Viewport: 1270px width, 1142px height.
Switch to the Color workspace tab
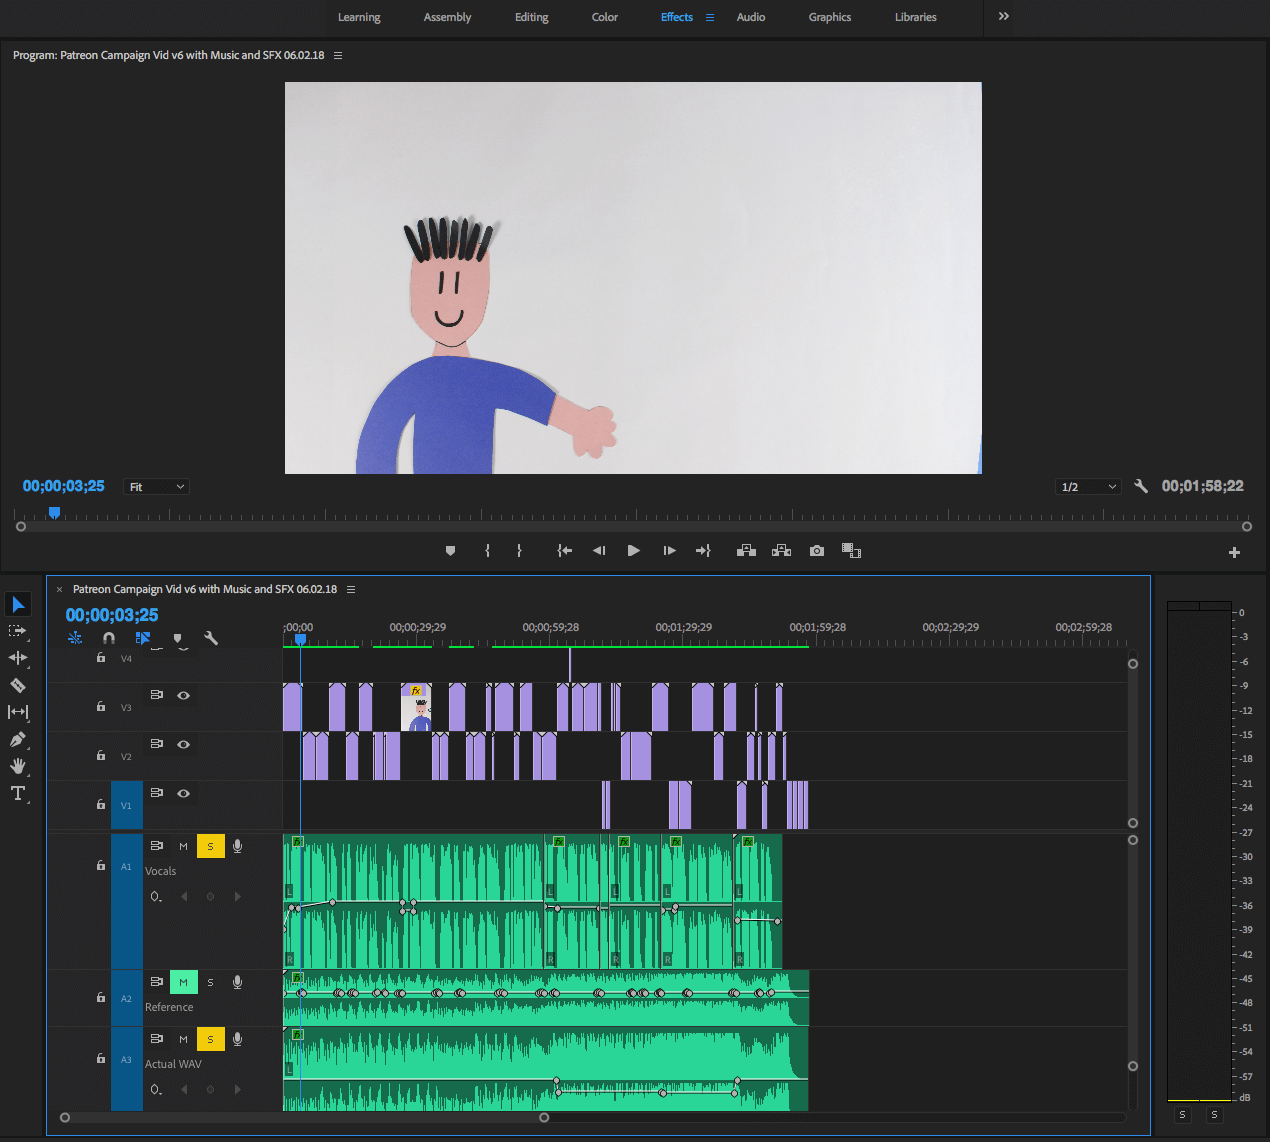point(604,17)
